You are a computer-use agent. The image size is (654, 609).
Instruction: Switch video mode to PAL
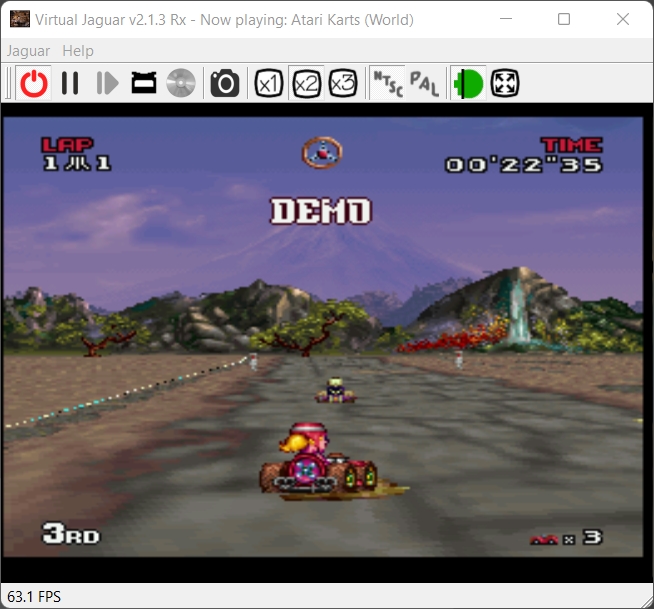[x=424, y=83]
